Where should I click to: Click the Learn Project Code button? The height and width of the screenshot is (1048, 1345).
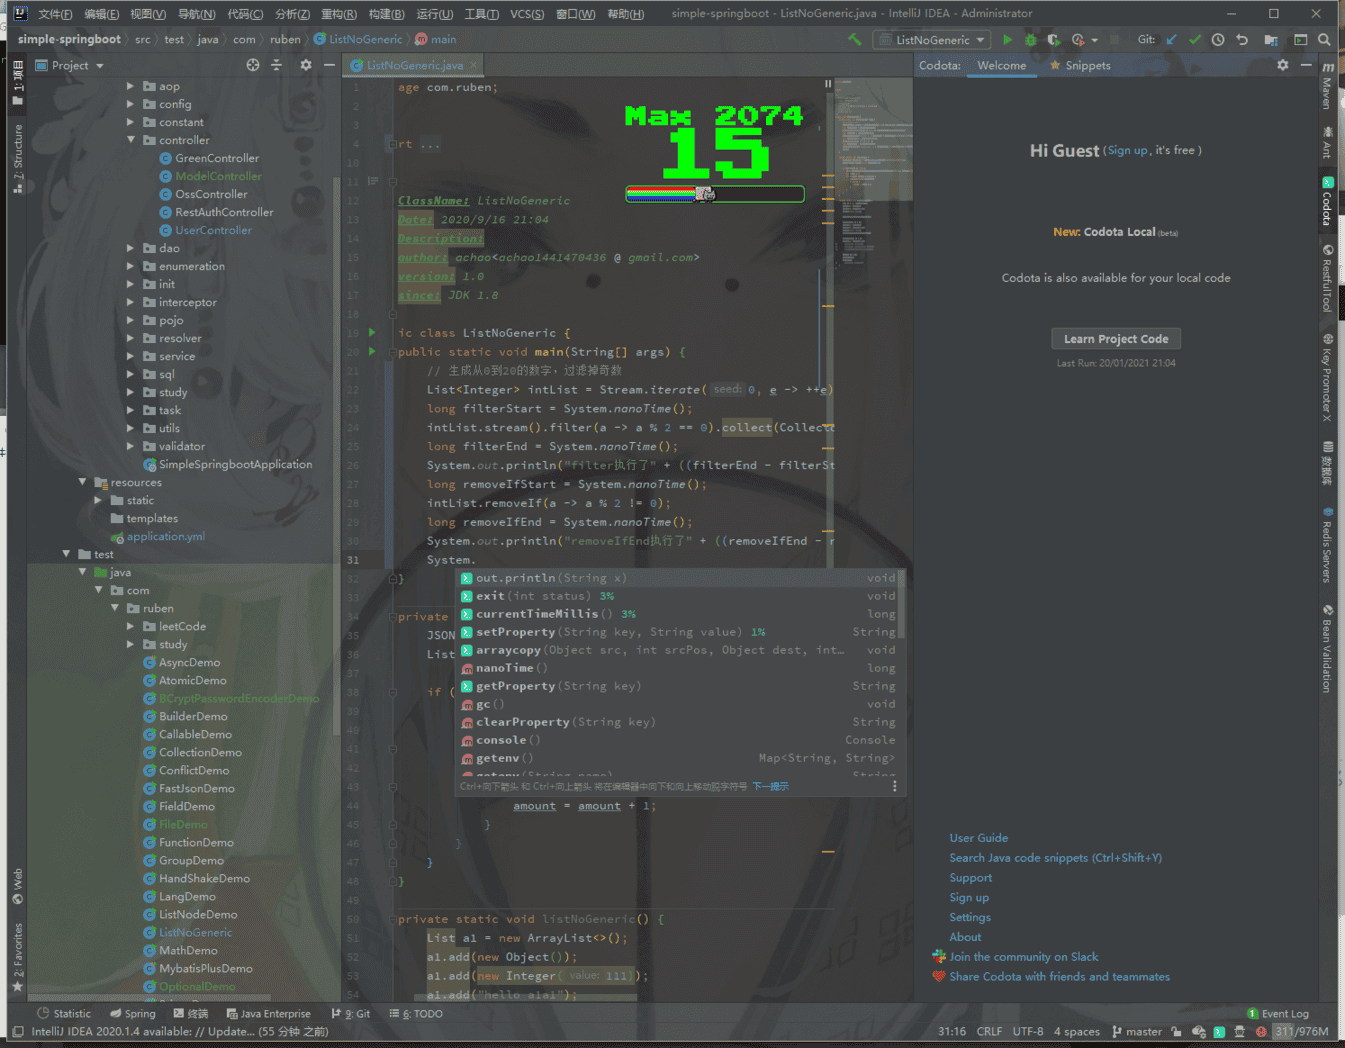pyautogui.click(x=1115, y=339)
